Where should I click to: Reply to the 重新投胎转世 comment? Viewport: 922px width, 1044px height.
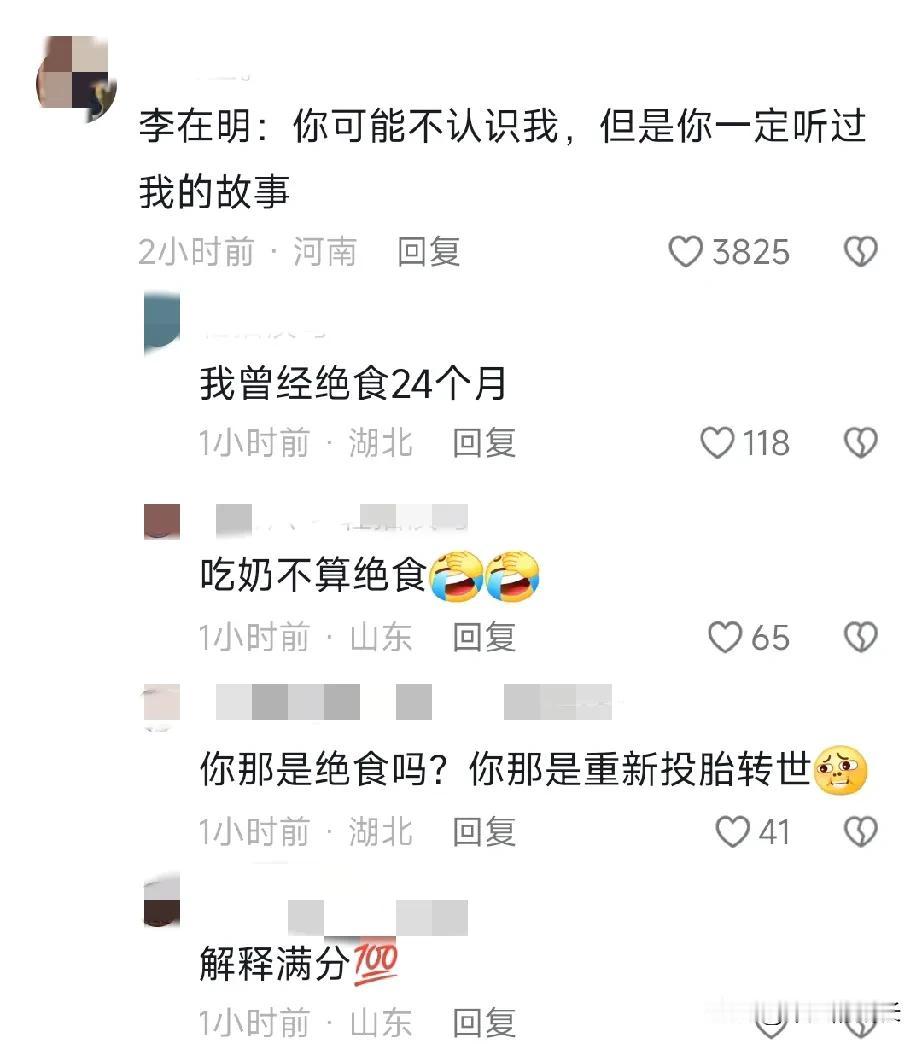[x=484, y=832]
